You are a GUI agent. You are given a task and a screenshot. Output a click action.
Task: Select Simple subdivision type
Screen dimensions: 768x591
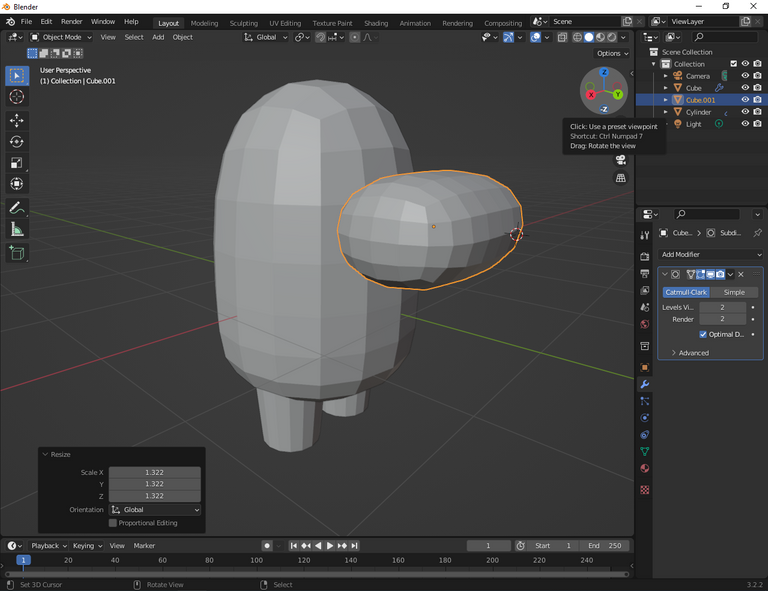pyautogui.click(x=734, y=292)
